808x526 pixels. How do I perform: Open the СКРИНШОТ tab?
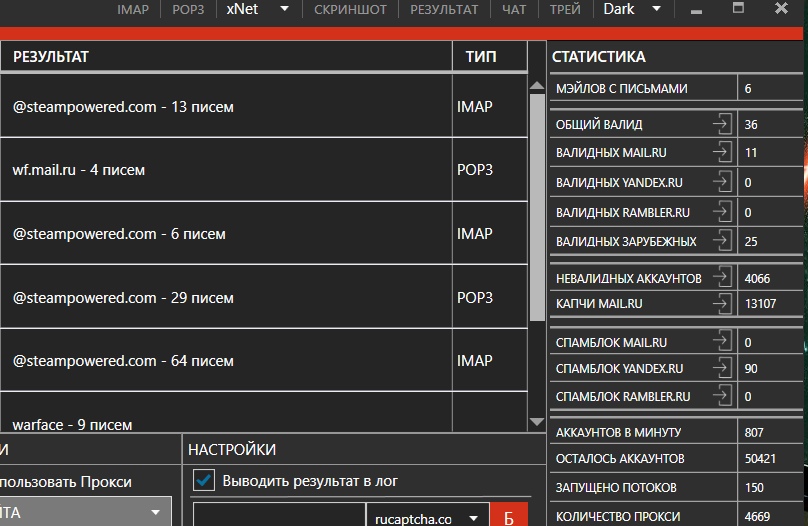(x=349, y=10)
